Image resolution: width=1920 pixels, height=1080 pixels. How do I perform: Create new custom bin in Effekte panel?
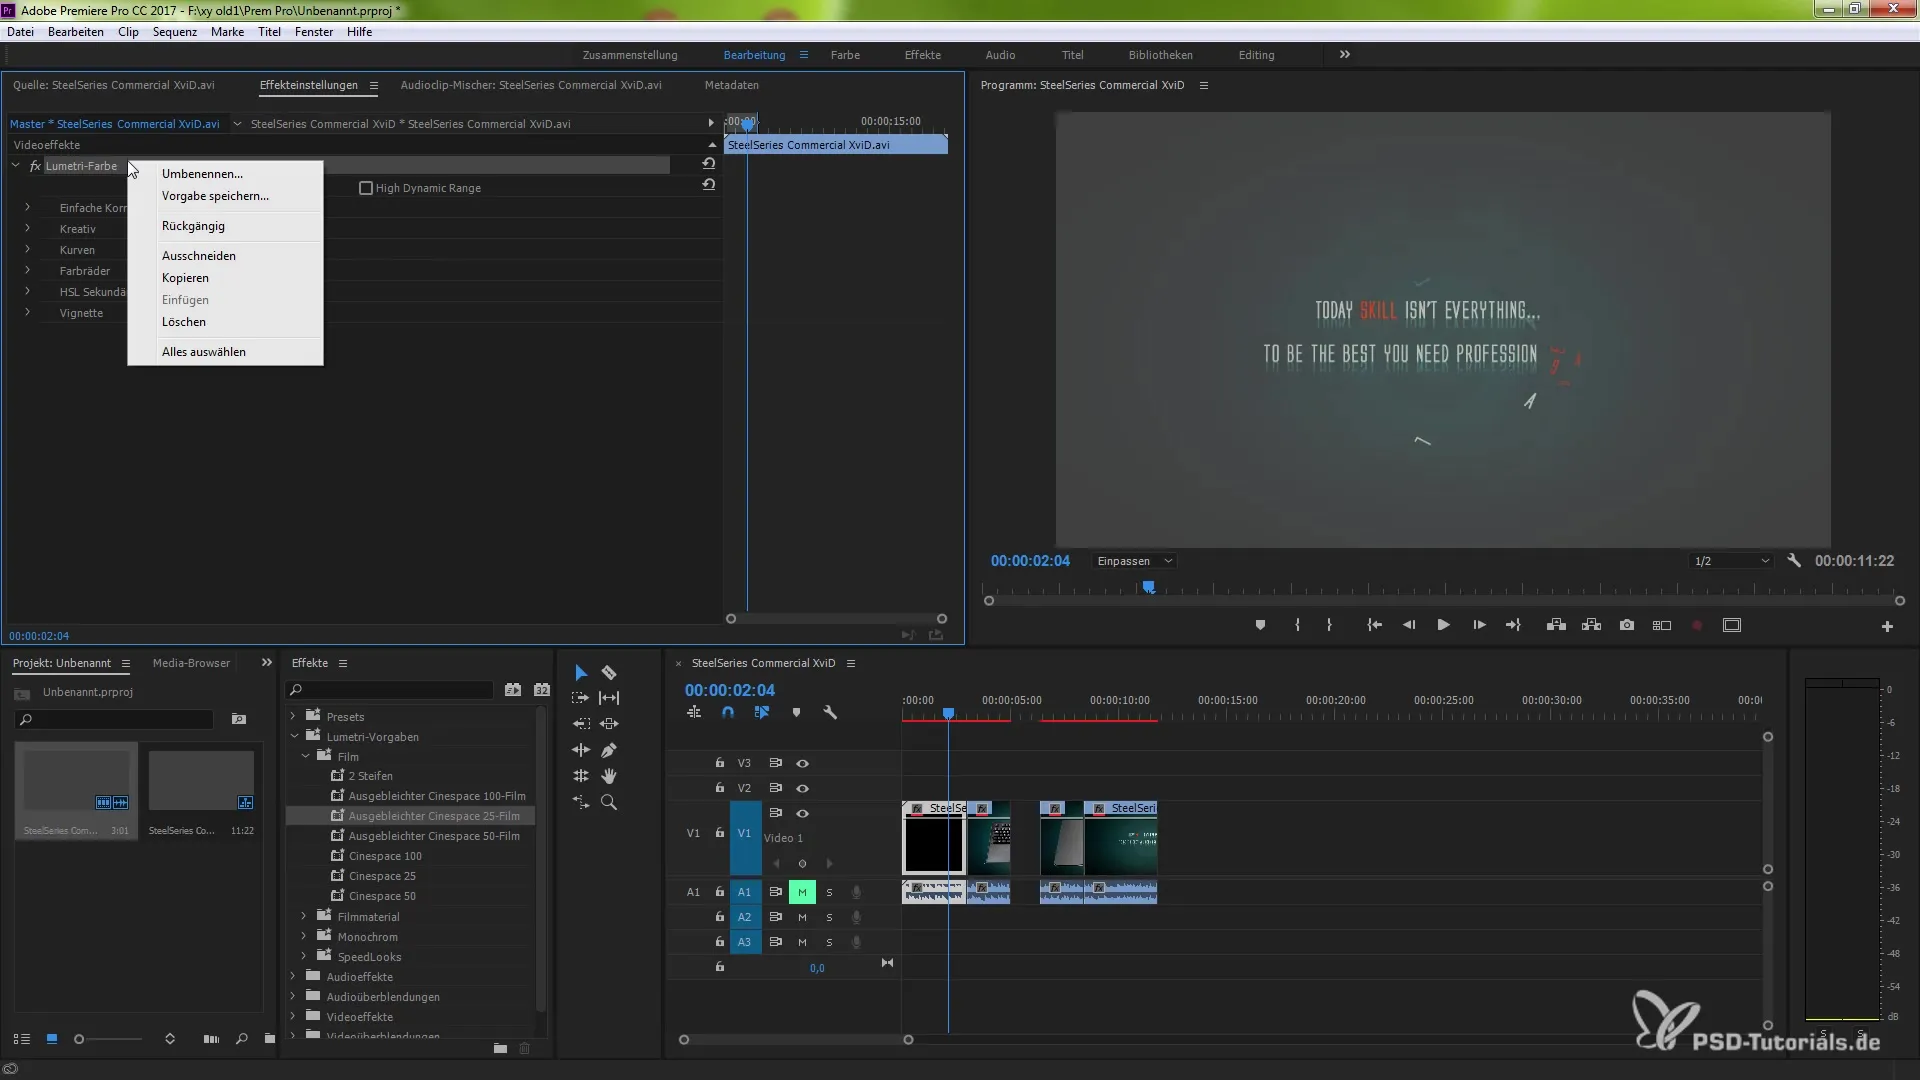[x=500, y=1048]
